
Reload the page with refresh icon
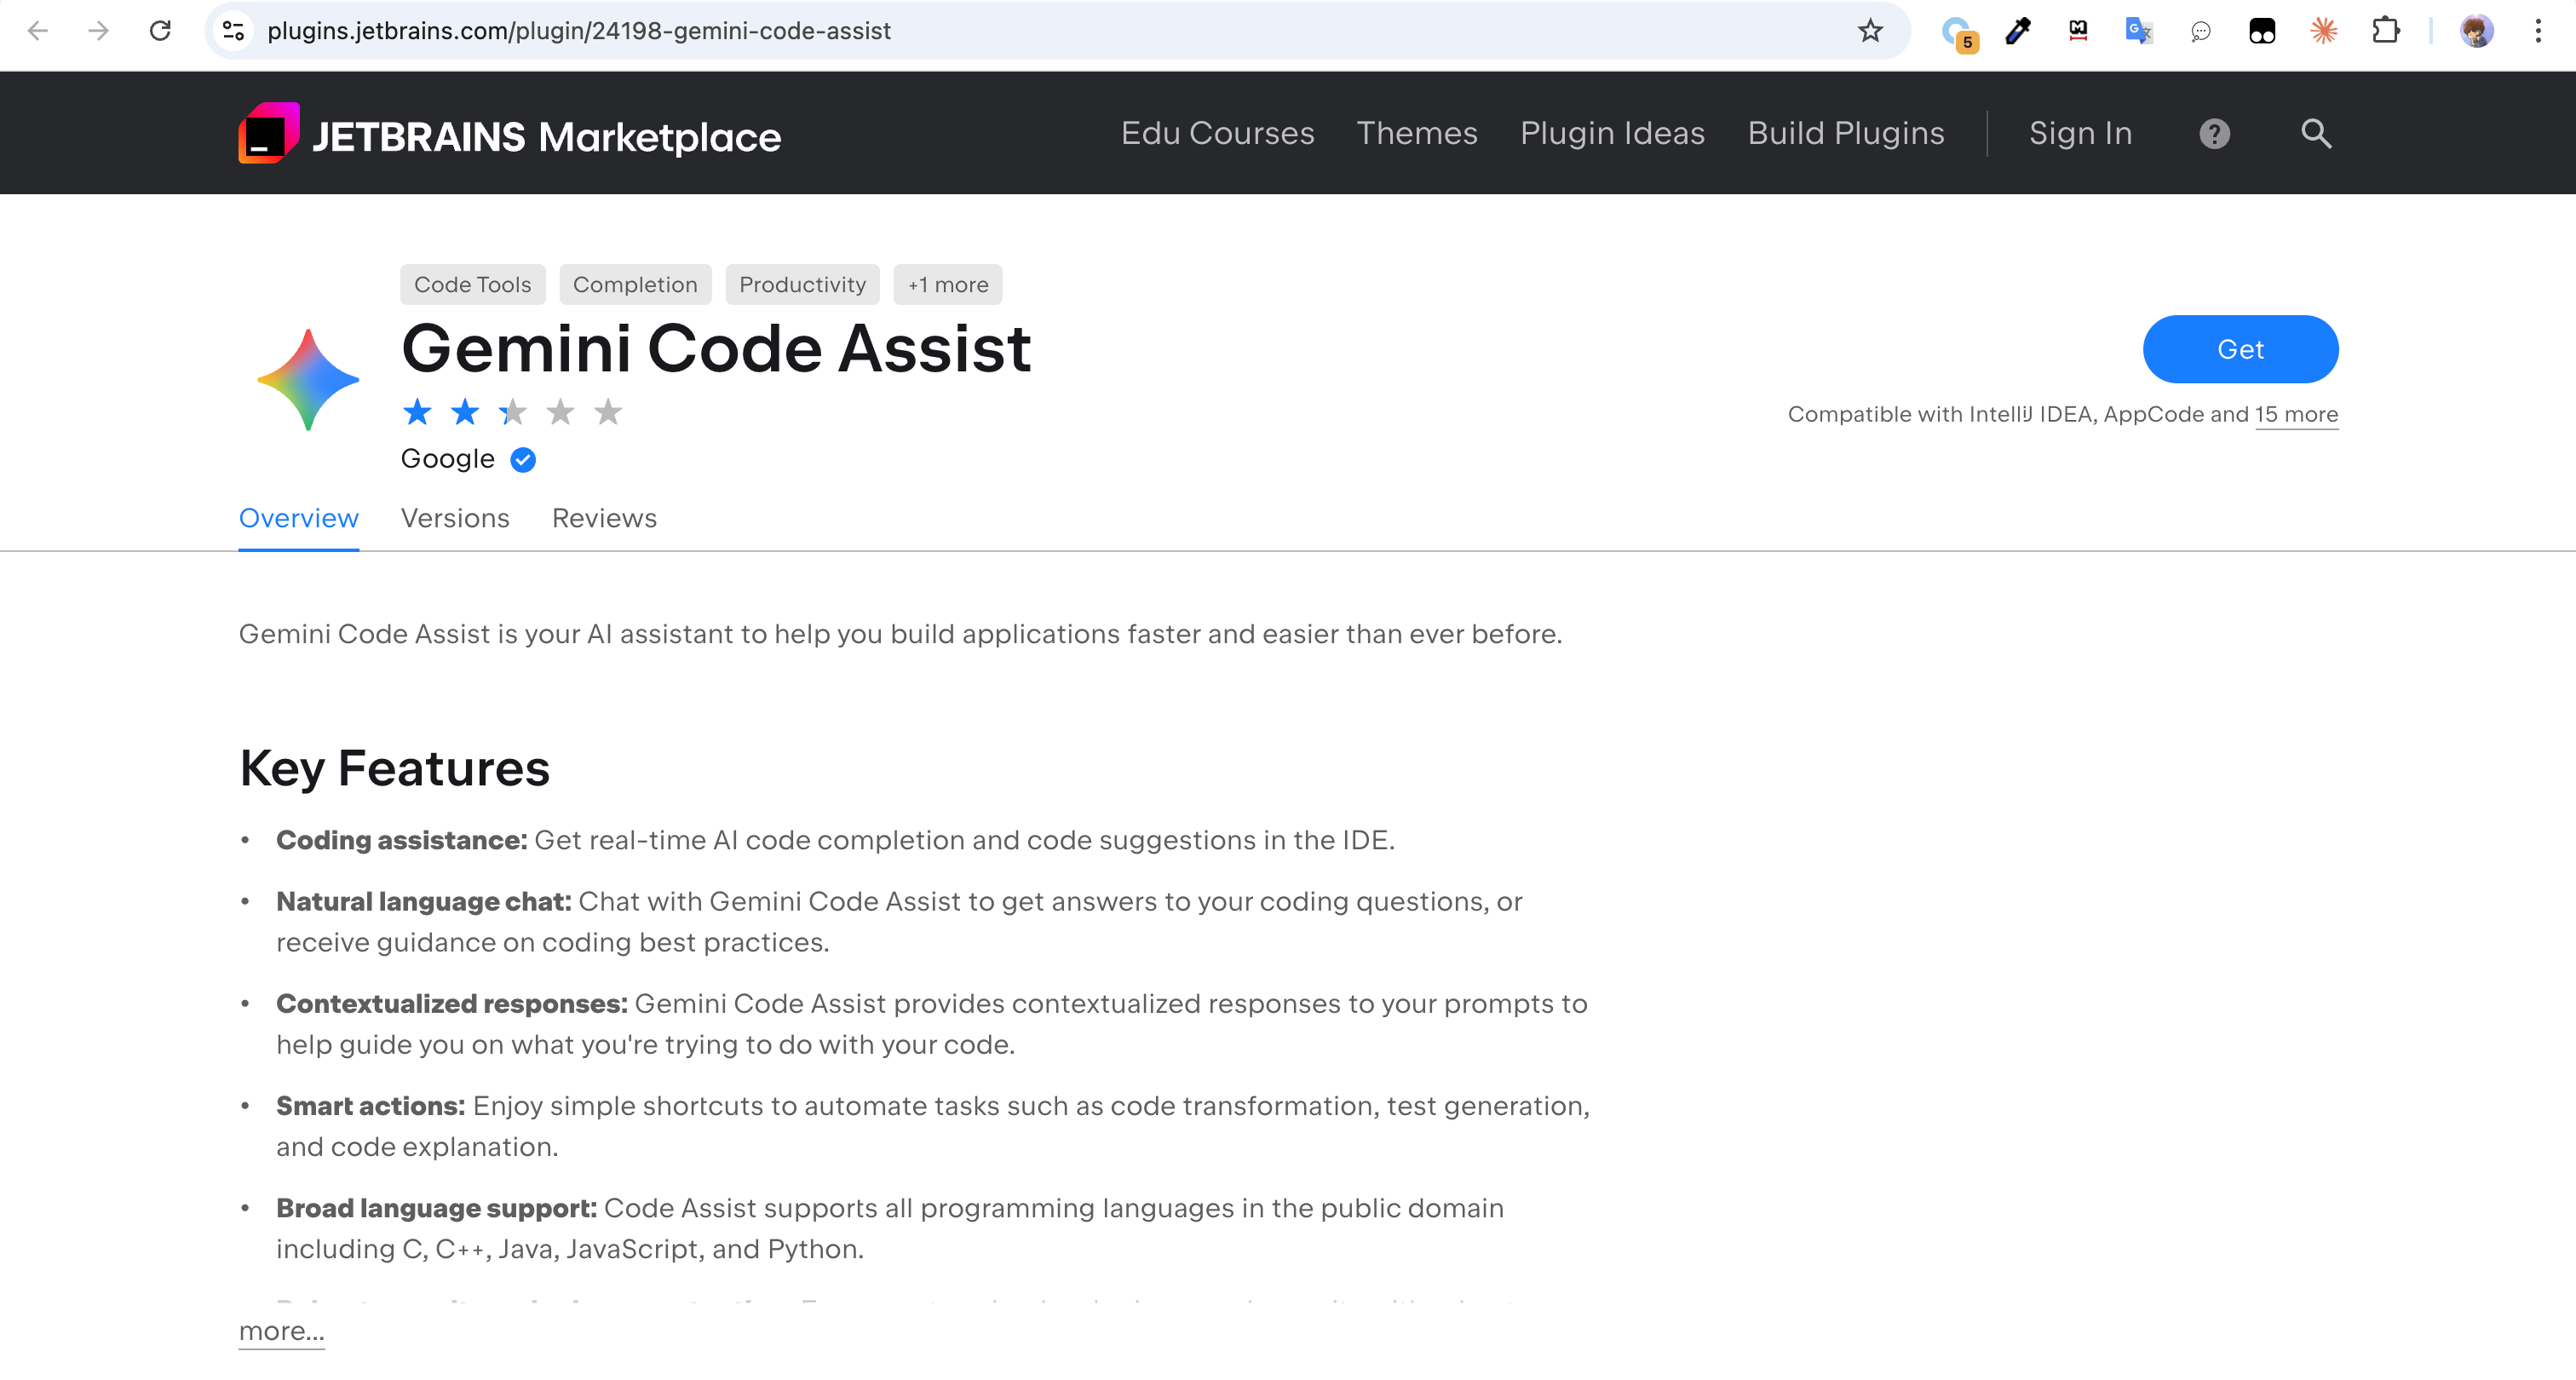(x=160, y=31)
